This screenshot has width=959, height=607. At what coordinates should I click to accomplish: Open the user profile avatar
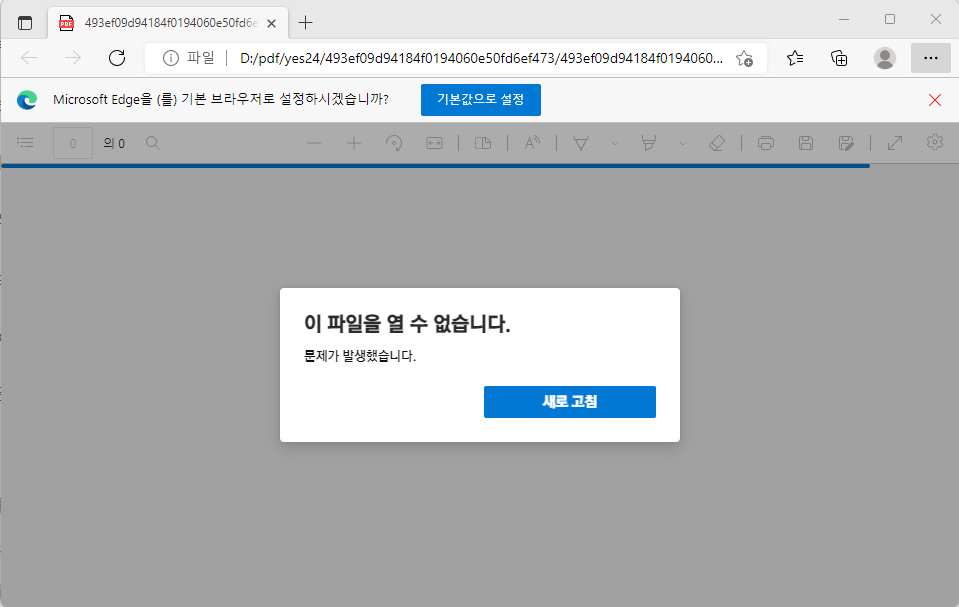[884, 58]
